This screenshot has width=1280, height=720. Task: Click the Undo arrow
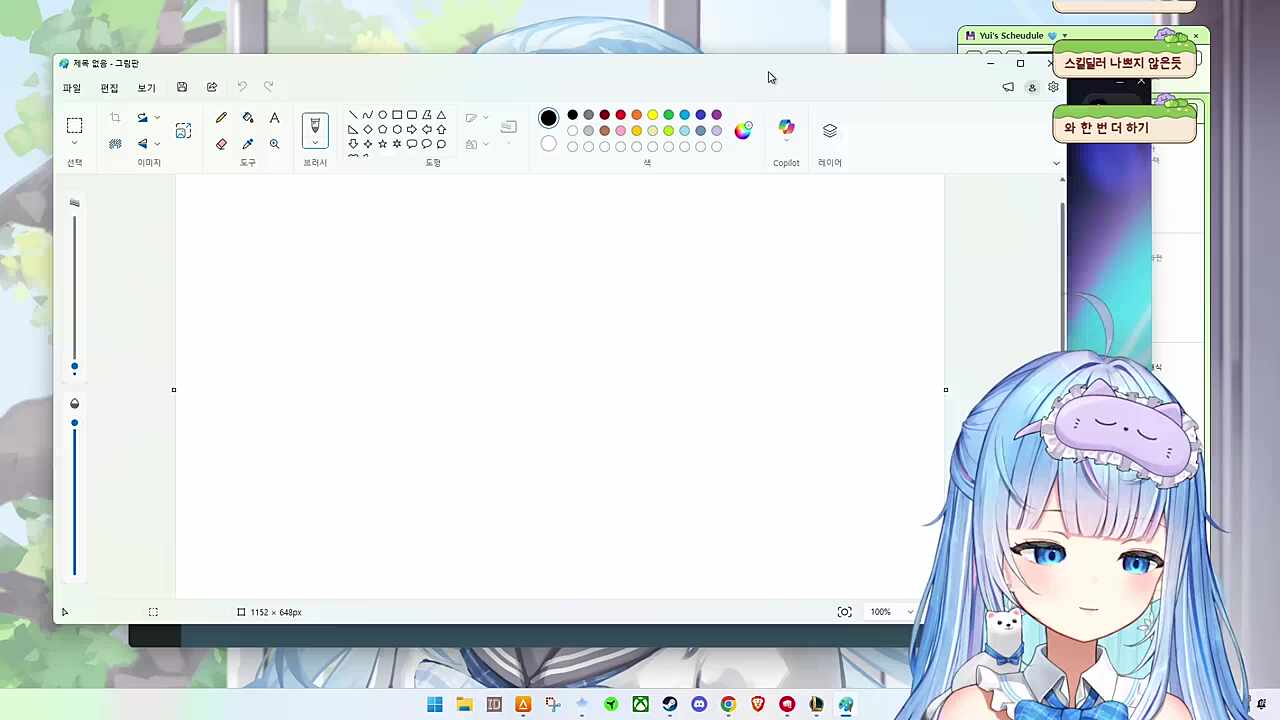[242, 87]
